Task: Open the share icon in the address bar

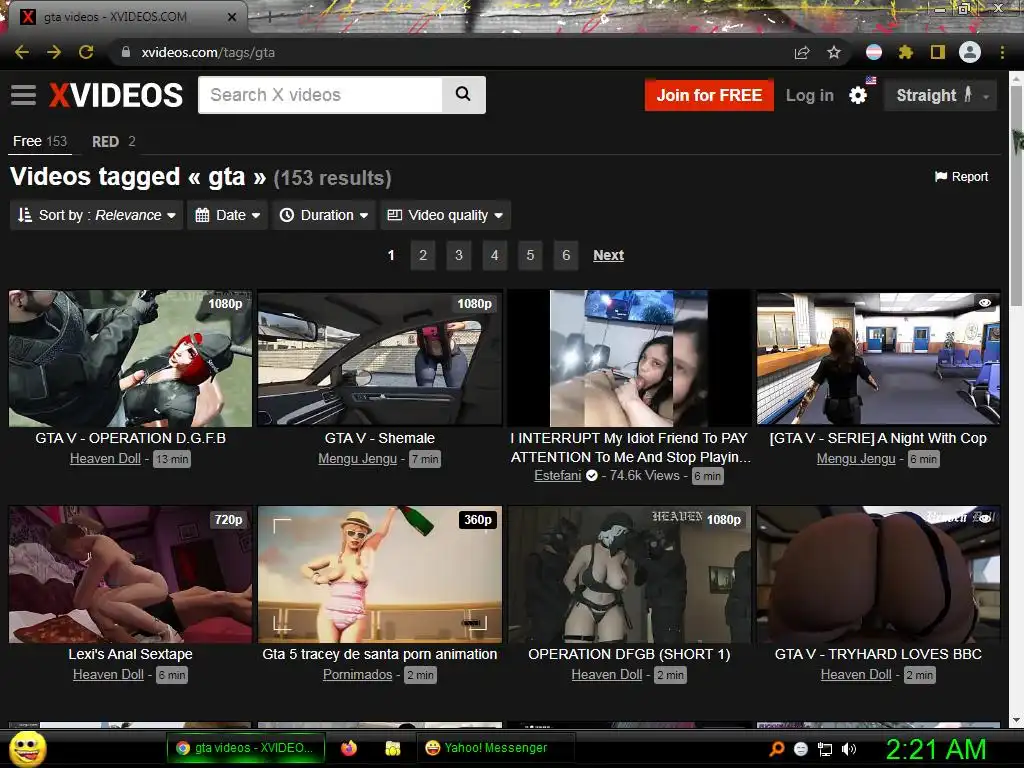Action: click(802, 52)
